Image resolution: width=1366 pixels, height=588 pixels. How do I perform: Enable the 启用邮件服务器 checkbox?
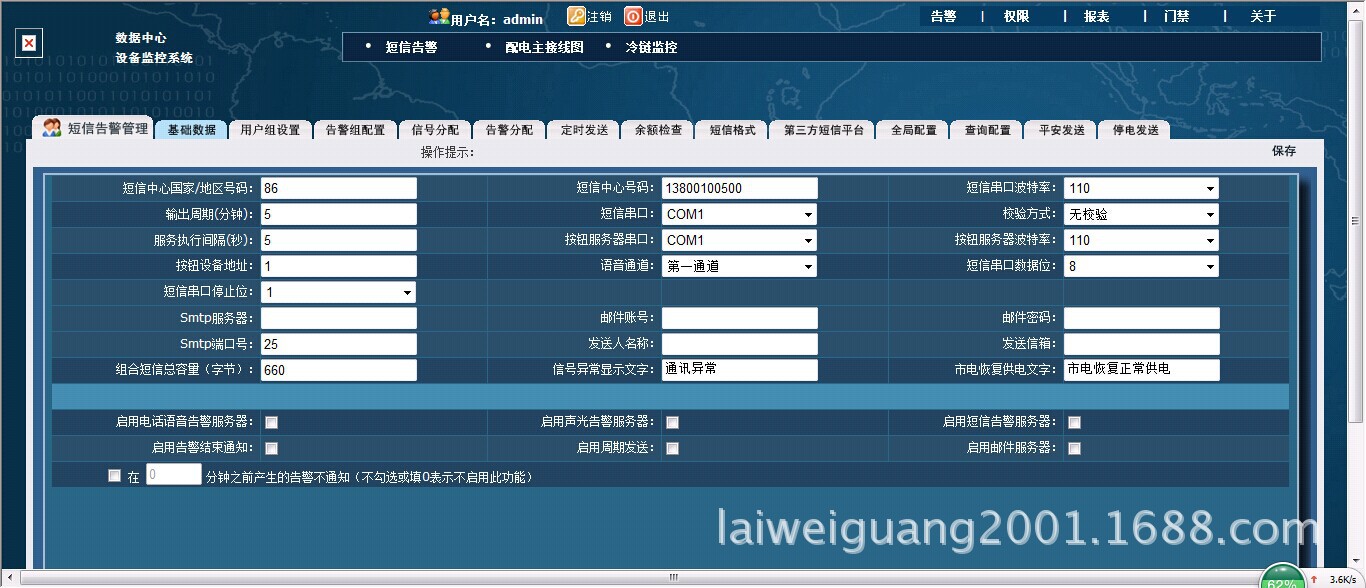[1074, 447]
